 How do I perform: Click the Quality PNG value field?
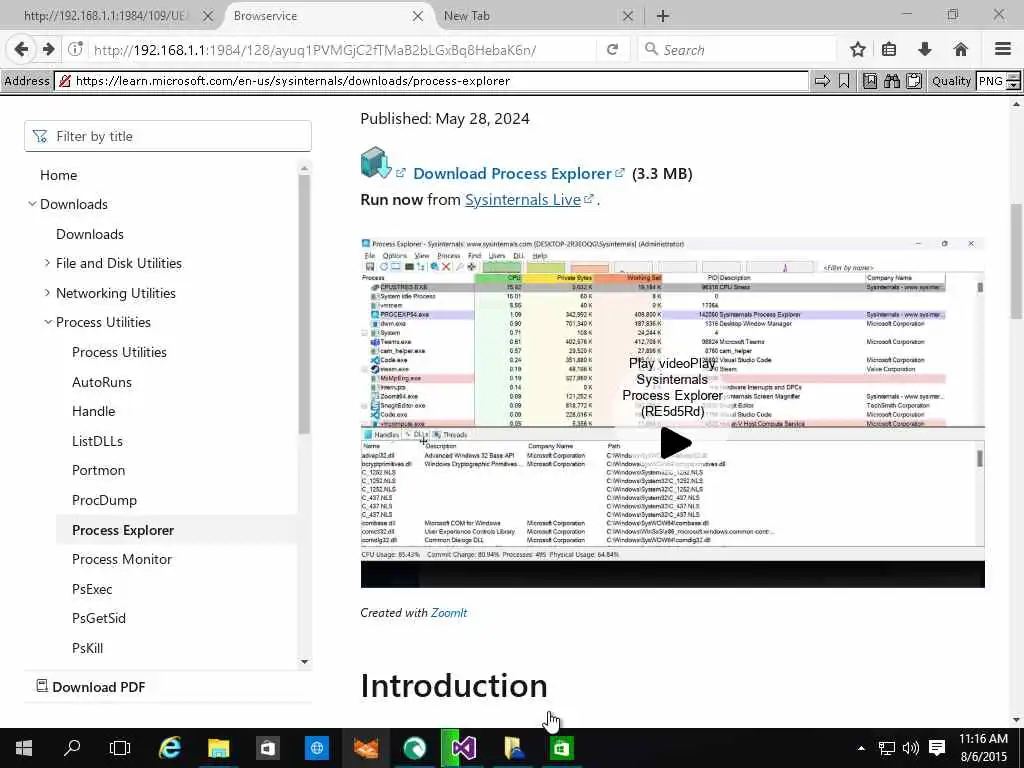(x=991, y=81)
